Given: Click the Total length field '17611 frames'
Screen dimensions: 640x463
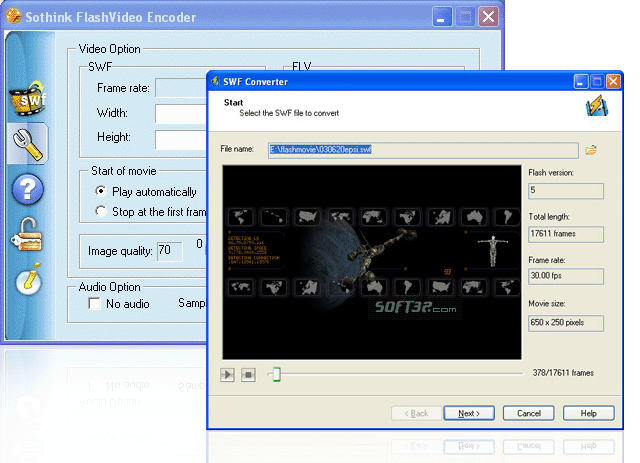Looking at the screenshot, I should (x=566, y=234).
